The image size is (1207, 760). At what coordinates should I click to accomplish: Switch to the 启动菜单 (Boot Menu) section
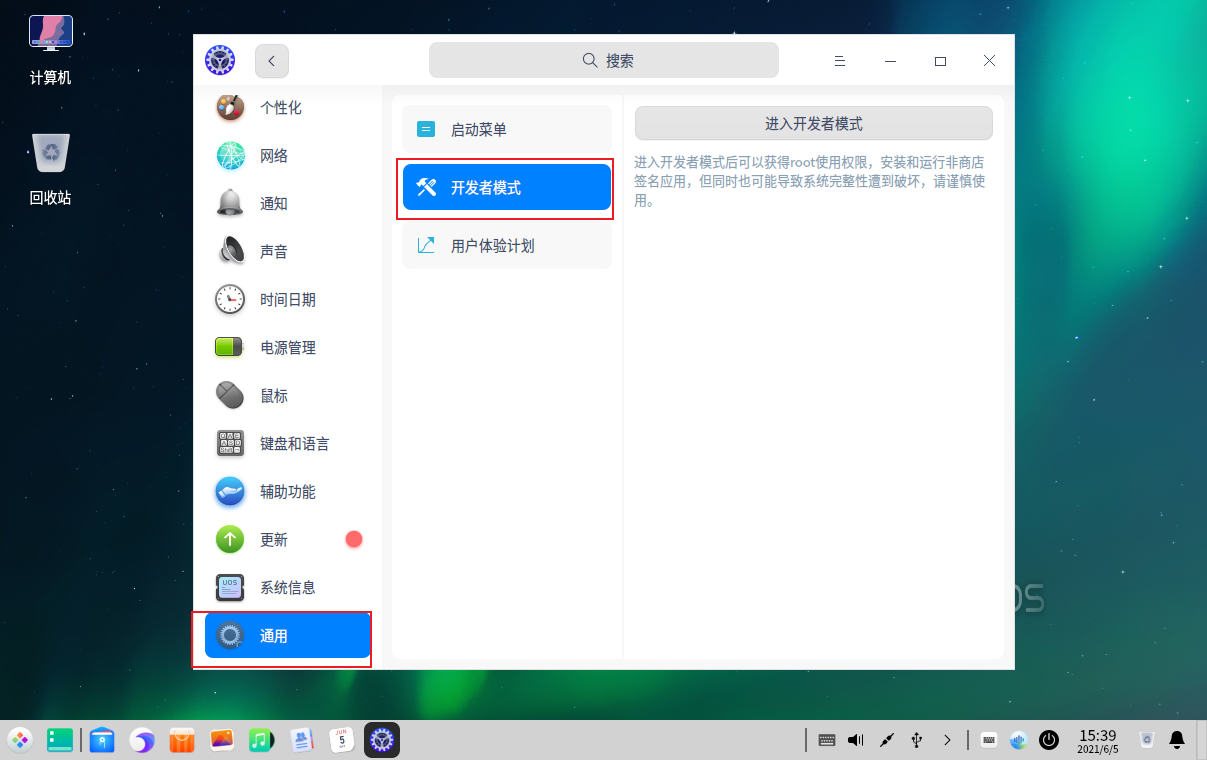pyautogui.click(x=506, y=128)
